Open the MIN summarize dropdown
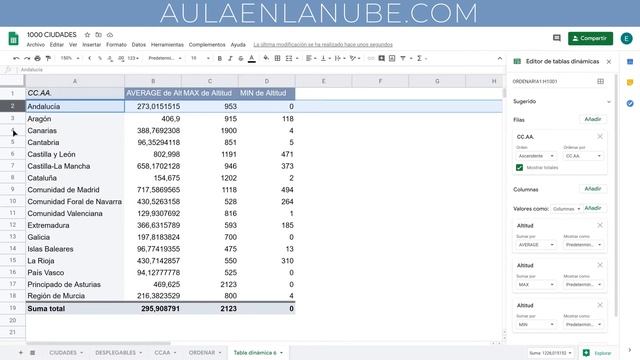The width and height of the screenshot is (640, 360). (535, 324)
